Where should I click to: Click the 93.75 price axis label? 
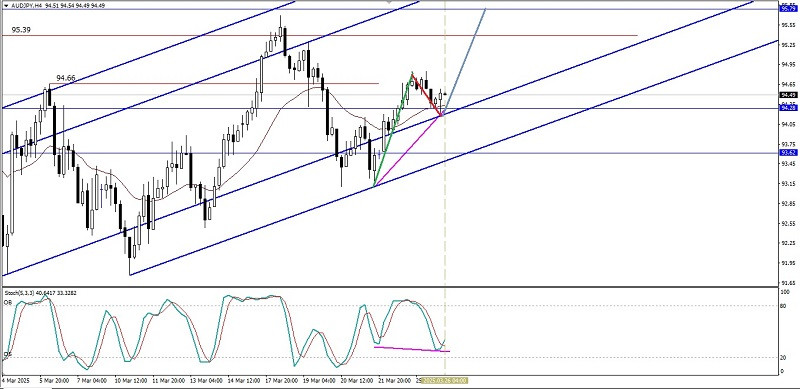point(787,144)
